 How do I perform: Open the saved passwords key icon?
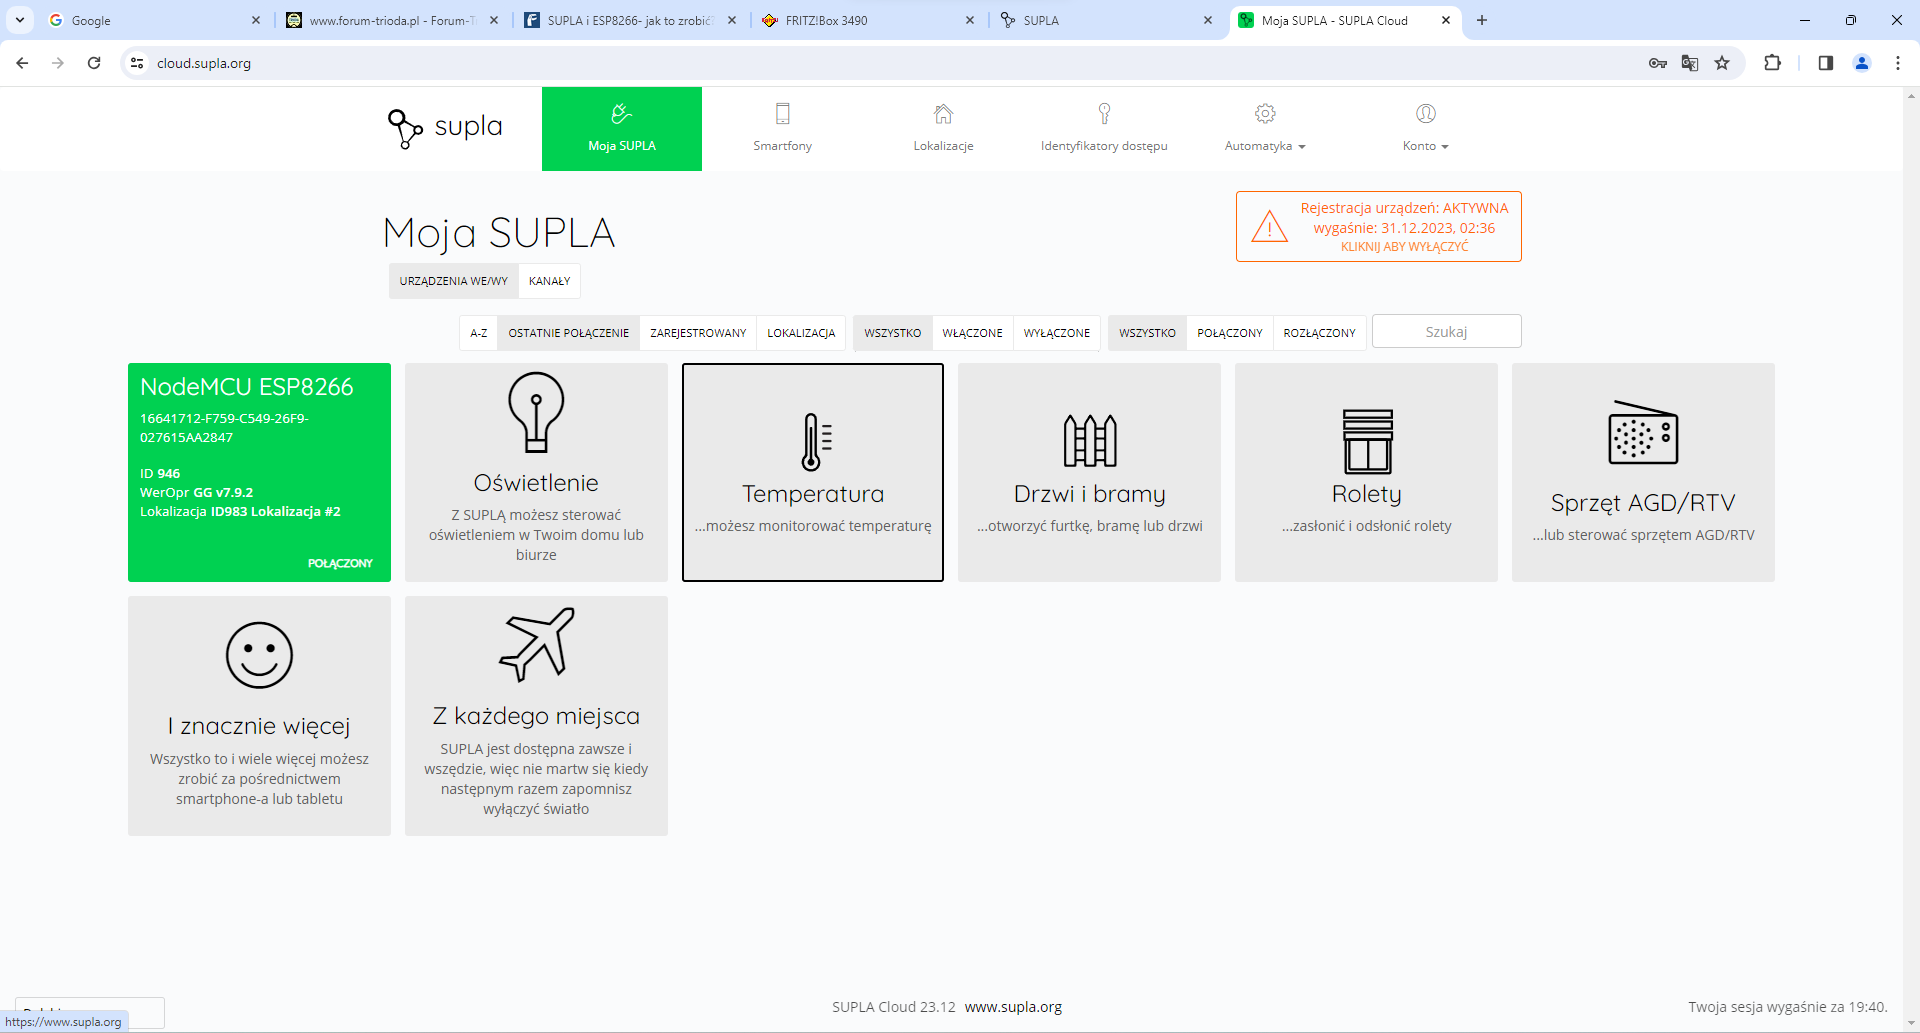click(1658, 63)
